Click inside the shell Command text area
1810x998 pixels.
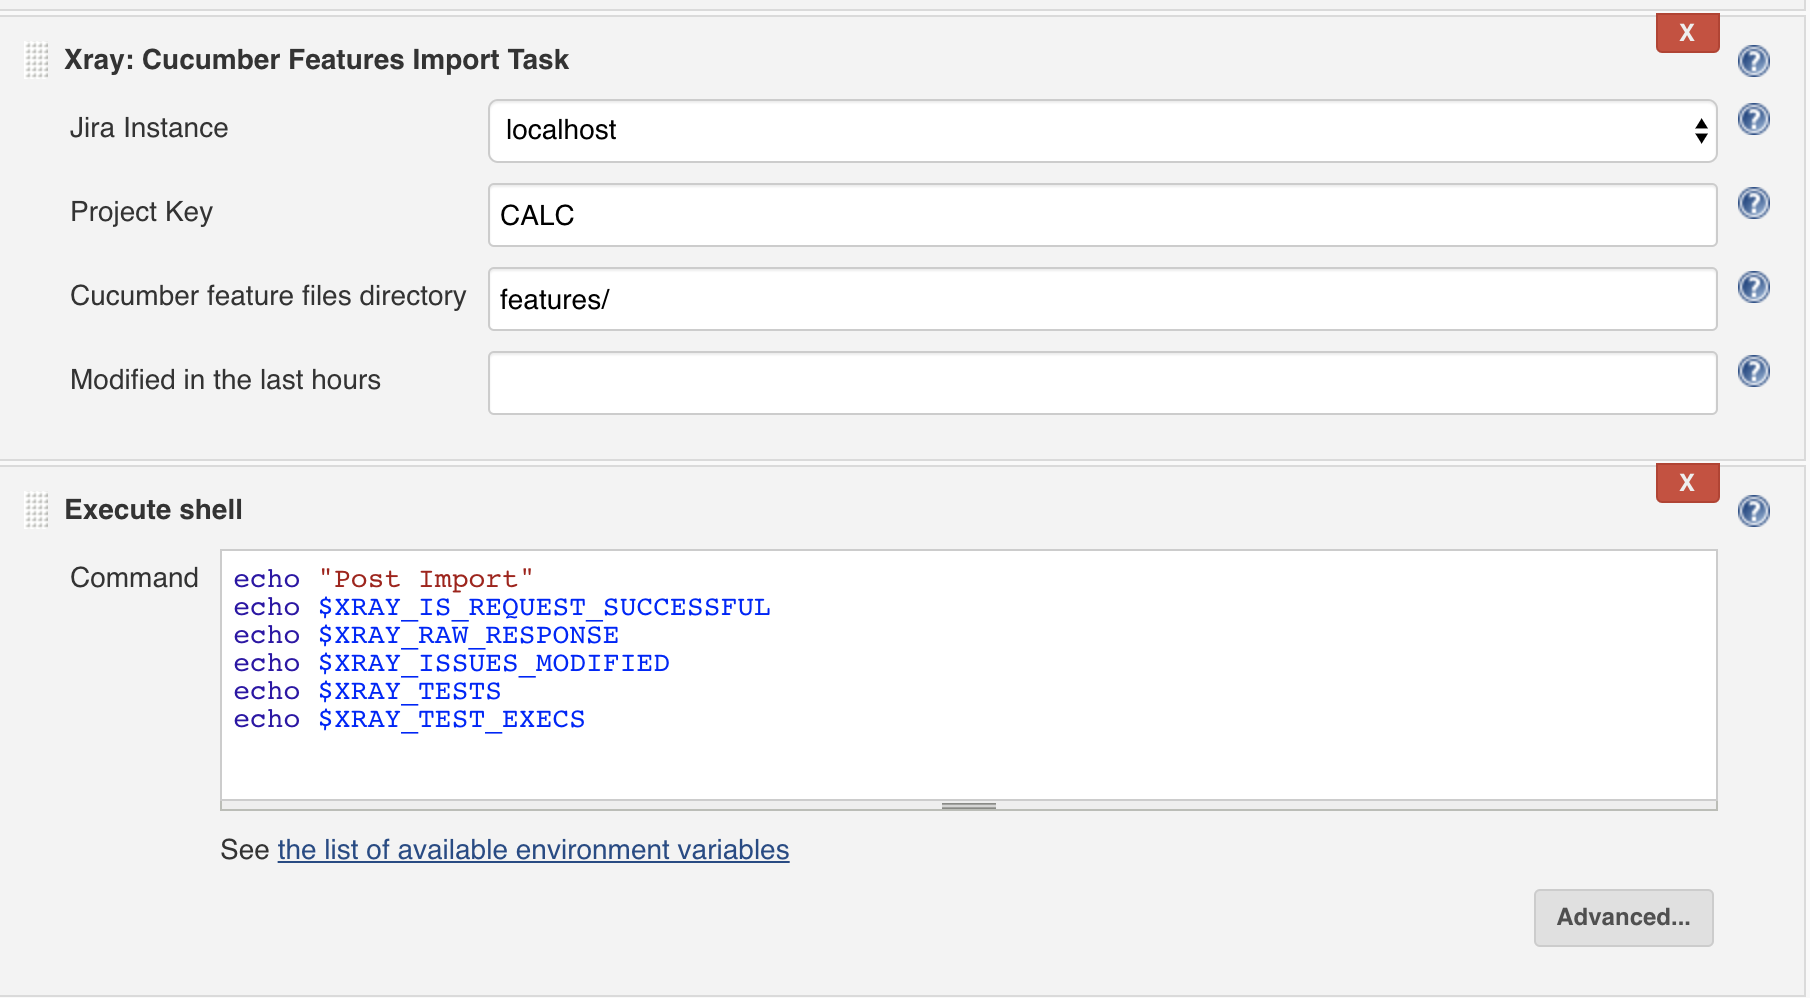point(968,675)
